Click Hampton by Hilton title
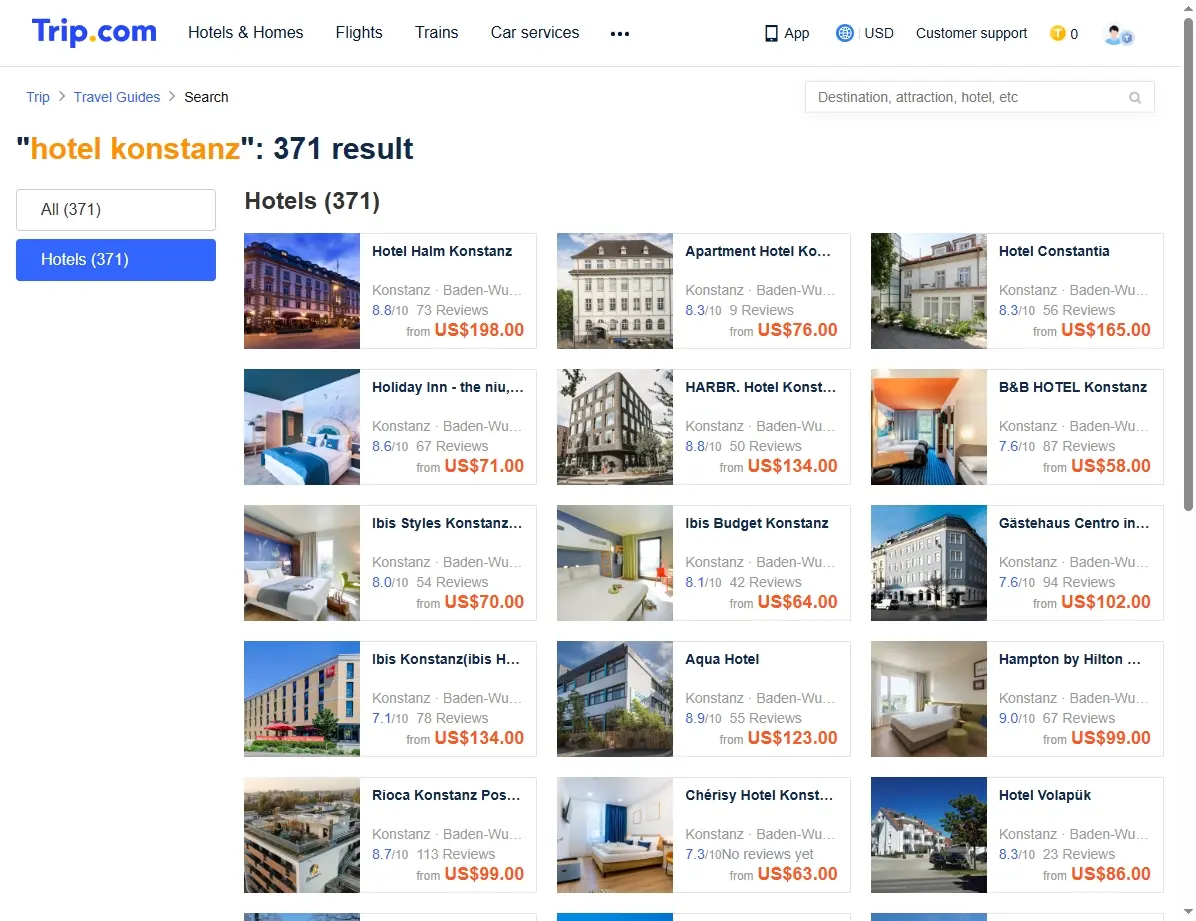Image resolution: width=1196 pixels, height=921 pixels. coord(1070,659)
